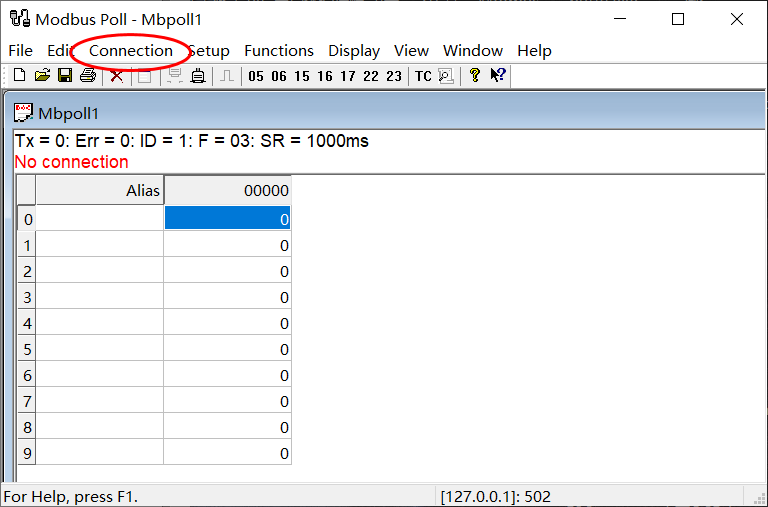Click the Alias cell in row 3
The image size is (768, 507).
point(99,297)
